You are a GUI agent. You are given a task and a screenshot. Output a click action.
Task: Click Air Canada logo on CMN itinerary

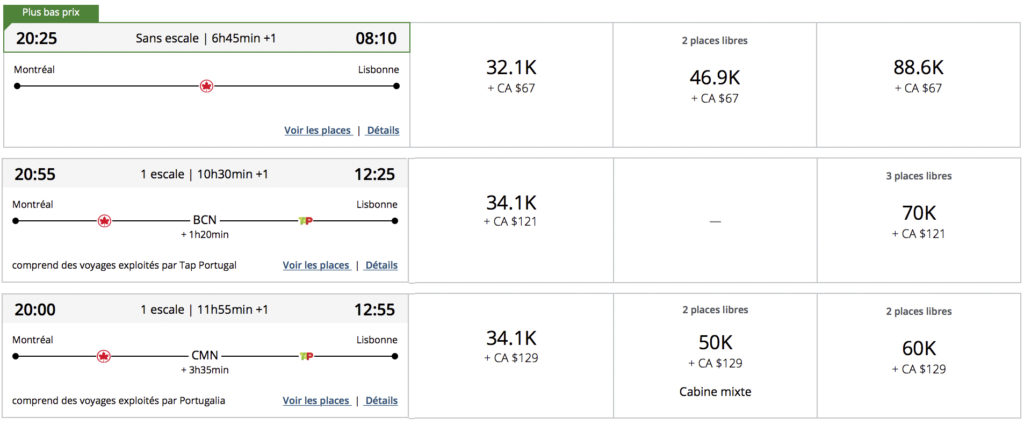tap(104, 355)
